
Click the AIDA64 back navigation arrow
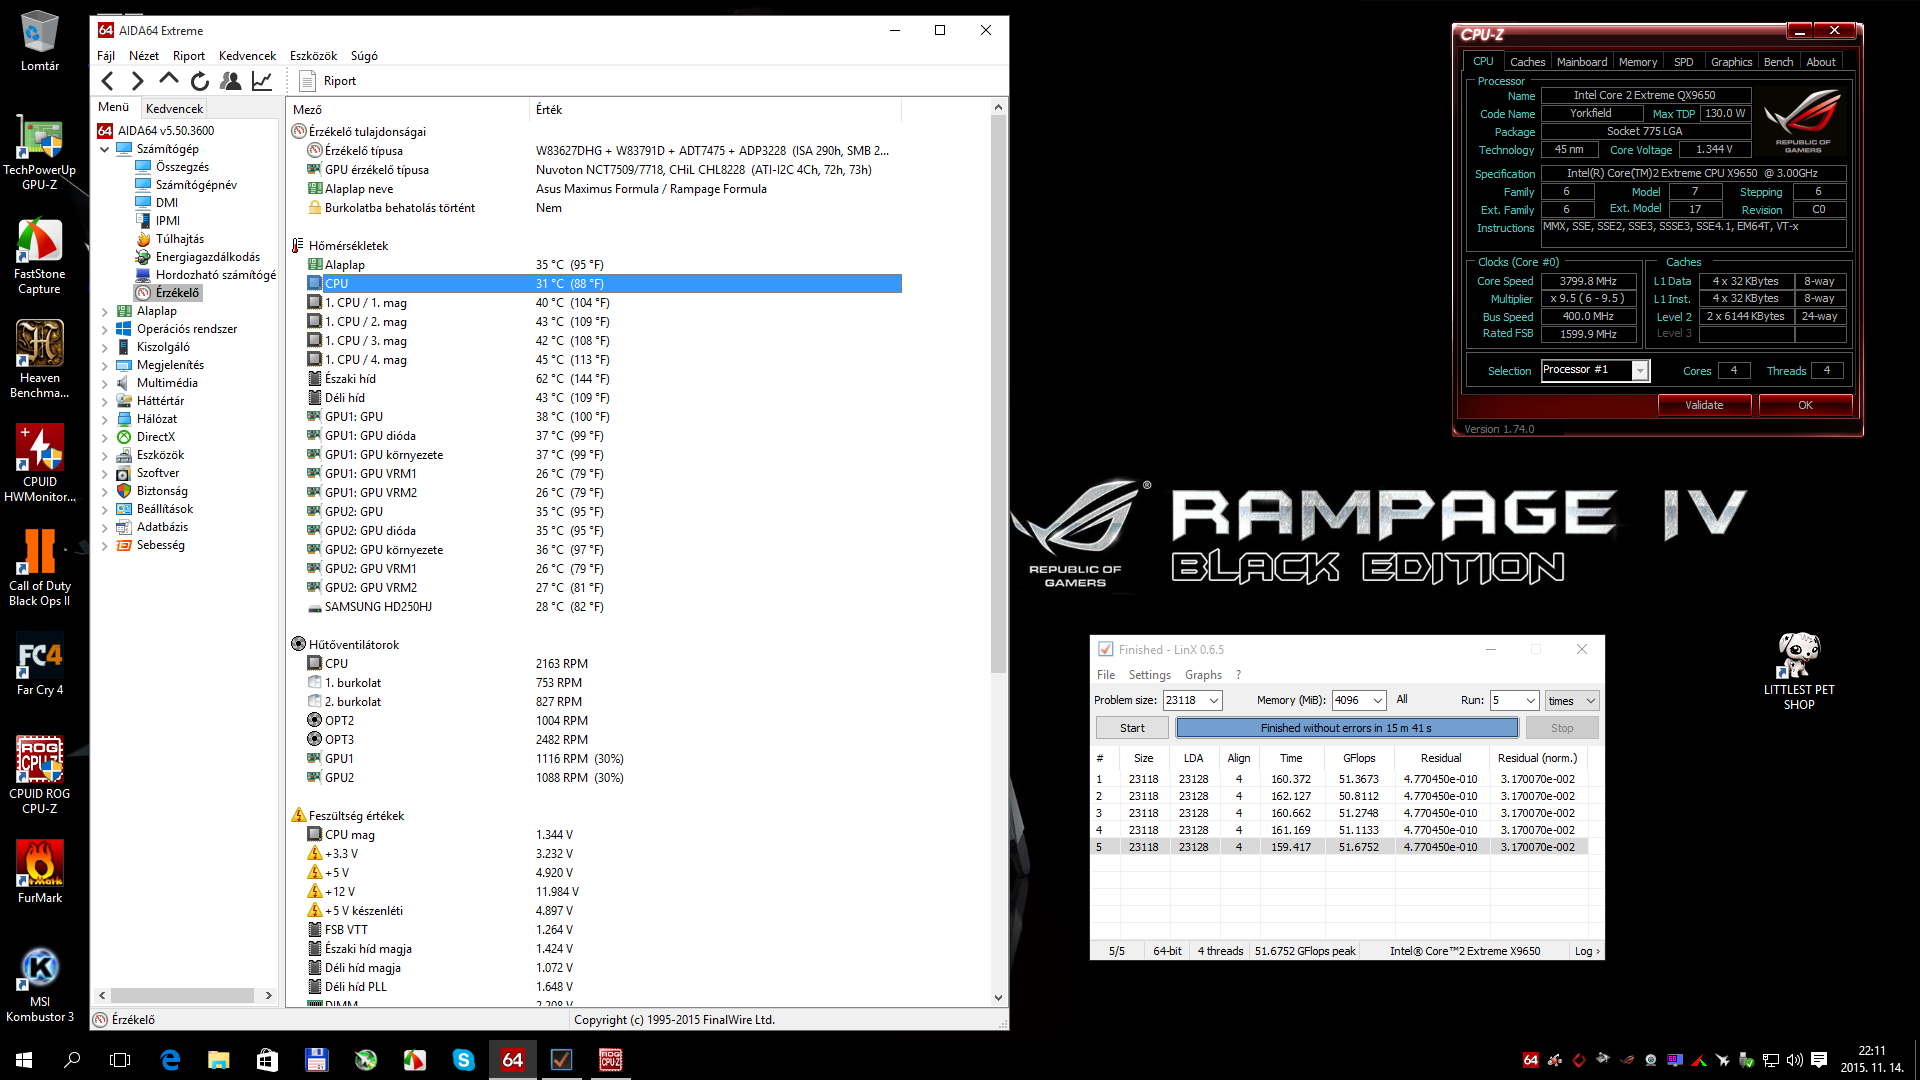[x=108, y=81]
